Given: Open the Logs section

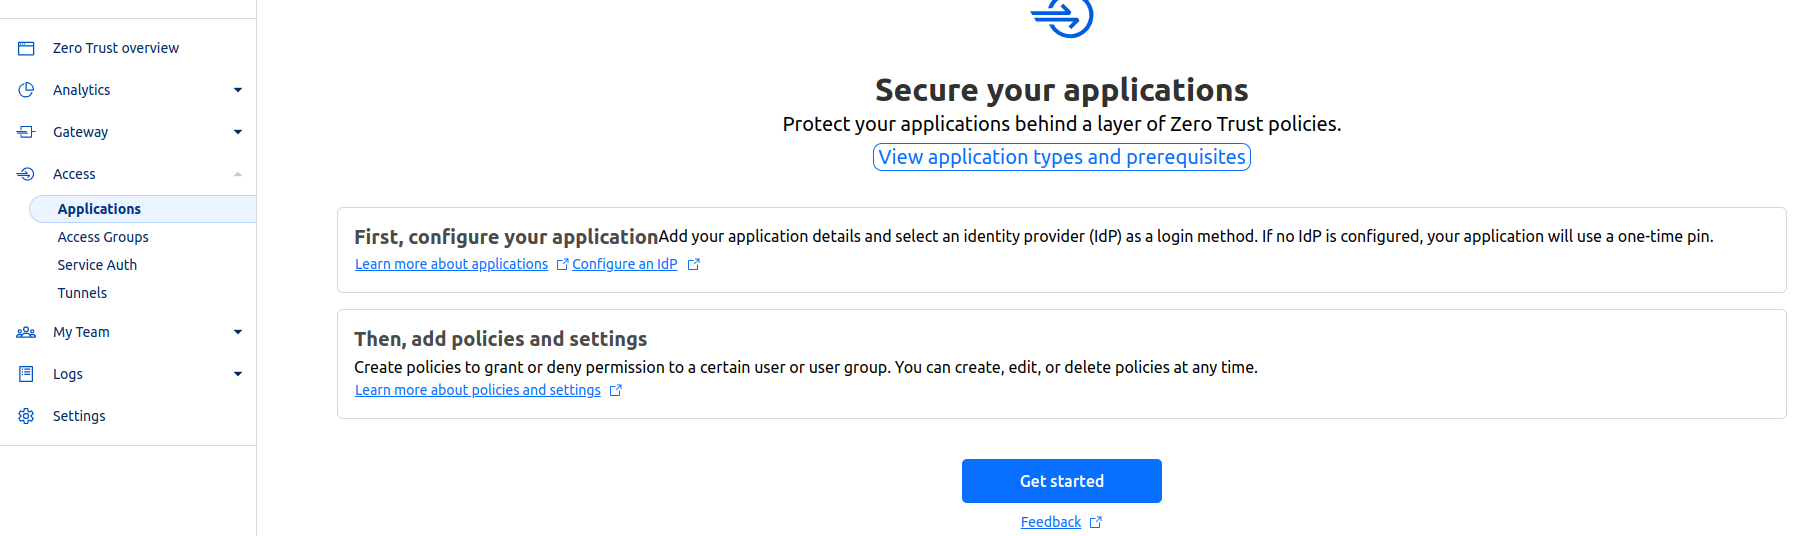Looking at the screenshot, I should (68, 374).
